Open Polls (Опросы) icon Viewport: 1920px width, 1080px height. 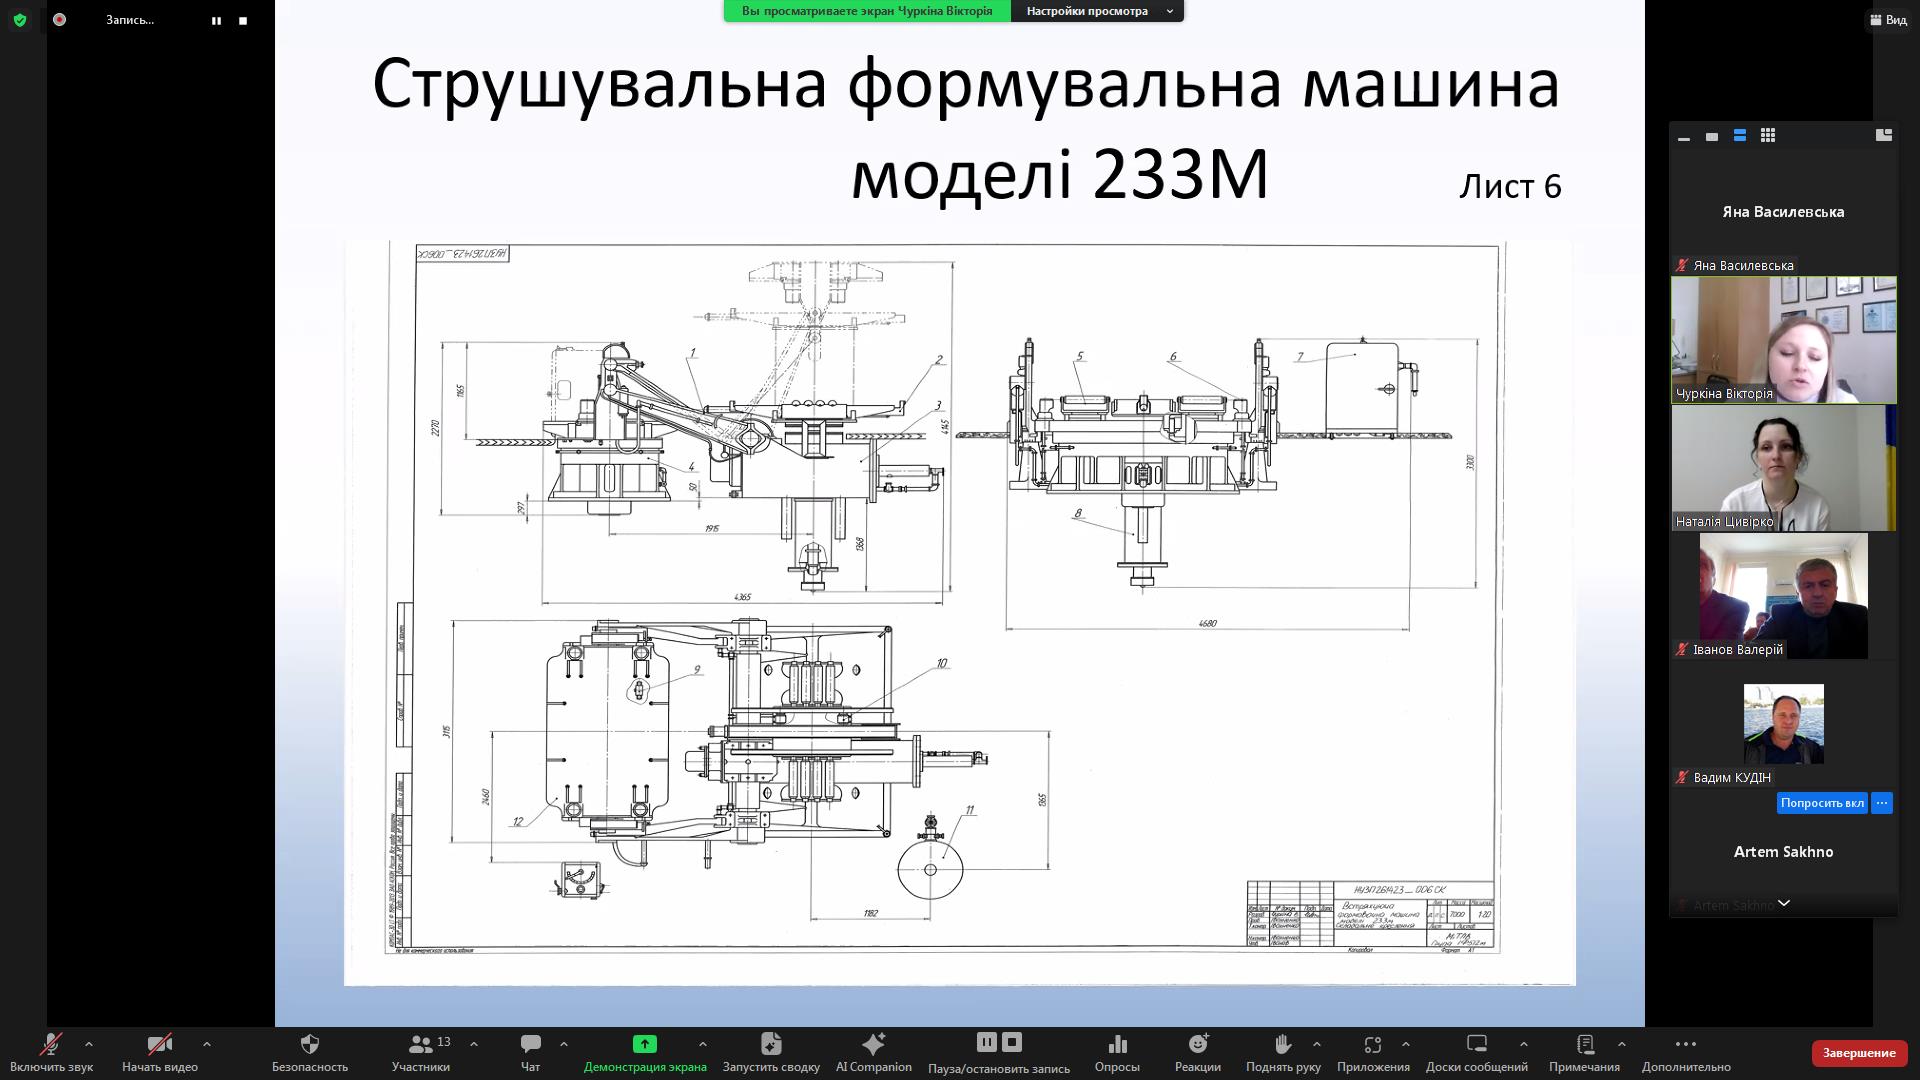coord(1117,1045)
